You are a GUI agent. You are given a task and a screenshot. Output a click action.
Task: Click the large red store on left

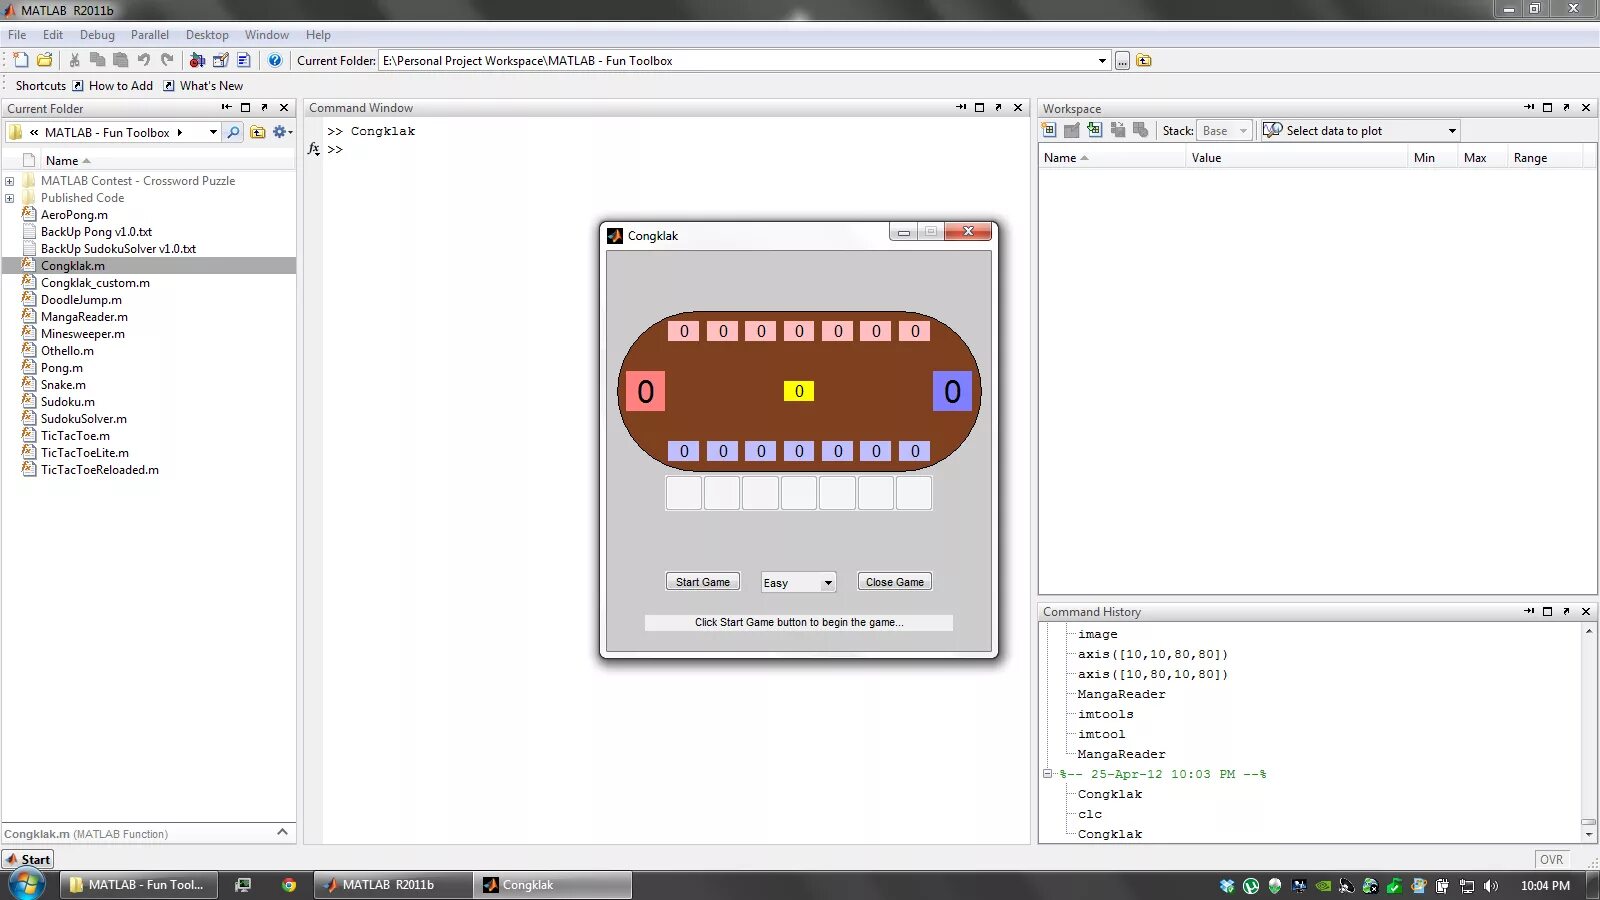click(x=645, y=391)
